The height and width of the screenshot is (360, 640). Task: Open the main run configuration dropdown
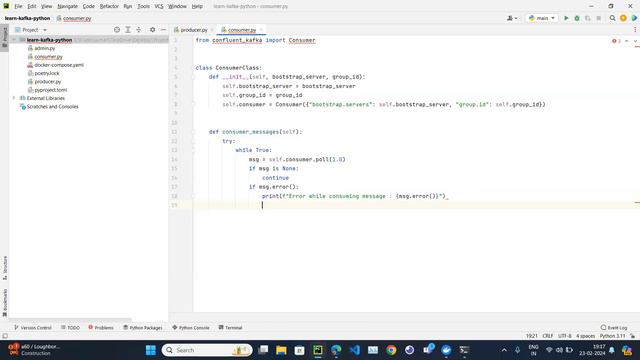point(542,18)
